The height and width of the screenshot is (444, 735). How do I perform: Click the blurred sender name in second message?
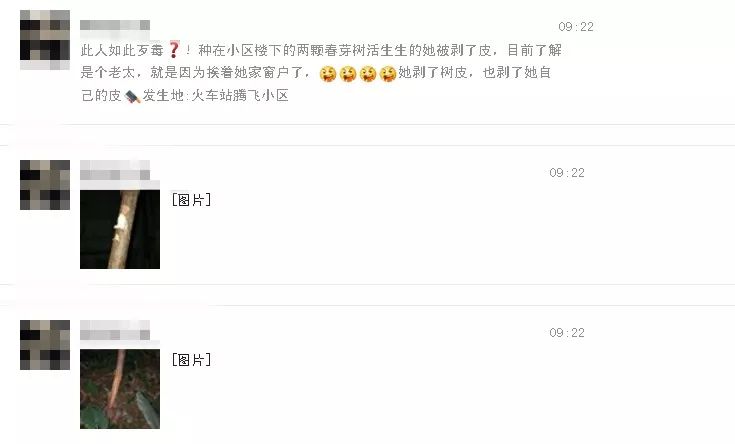coord(115,175)
